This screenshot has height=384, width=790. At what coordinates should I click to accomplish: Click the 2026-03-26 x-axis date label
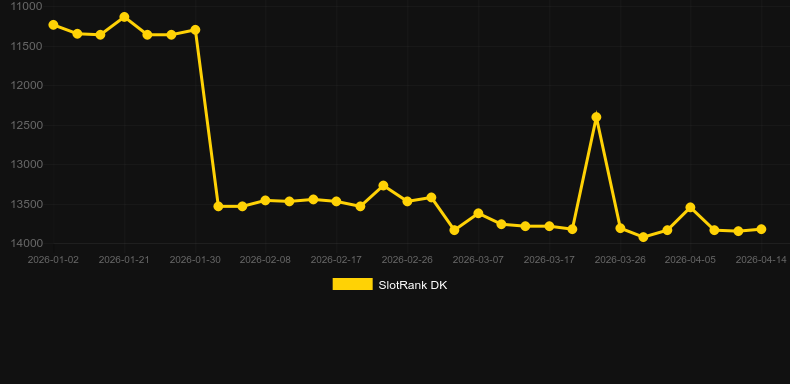[620, 260]
